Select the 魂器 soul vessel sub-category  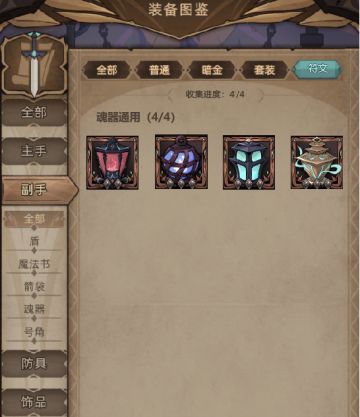coord(34,309)
